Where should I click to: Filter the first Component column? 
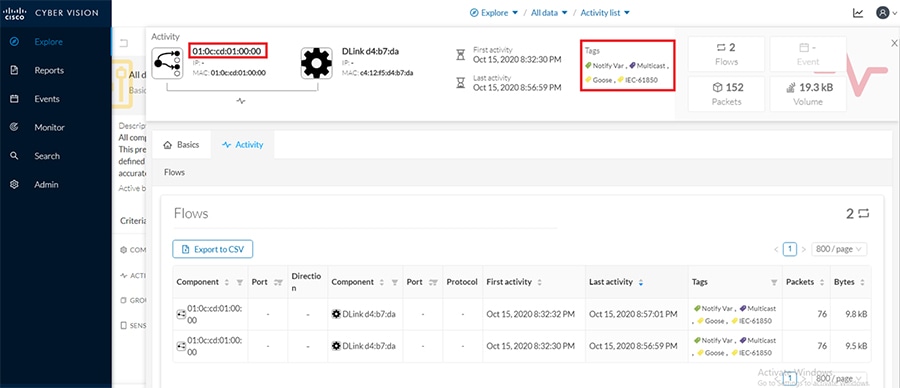tap(240, 282)
